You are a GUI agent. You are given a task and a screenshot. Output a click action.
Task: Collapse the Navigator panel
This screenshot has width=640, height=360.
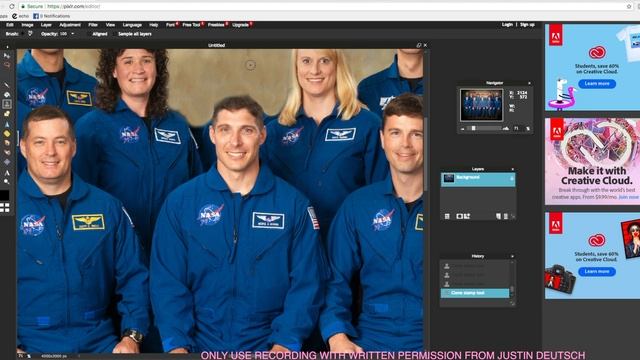[529, 83]
